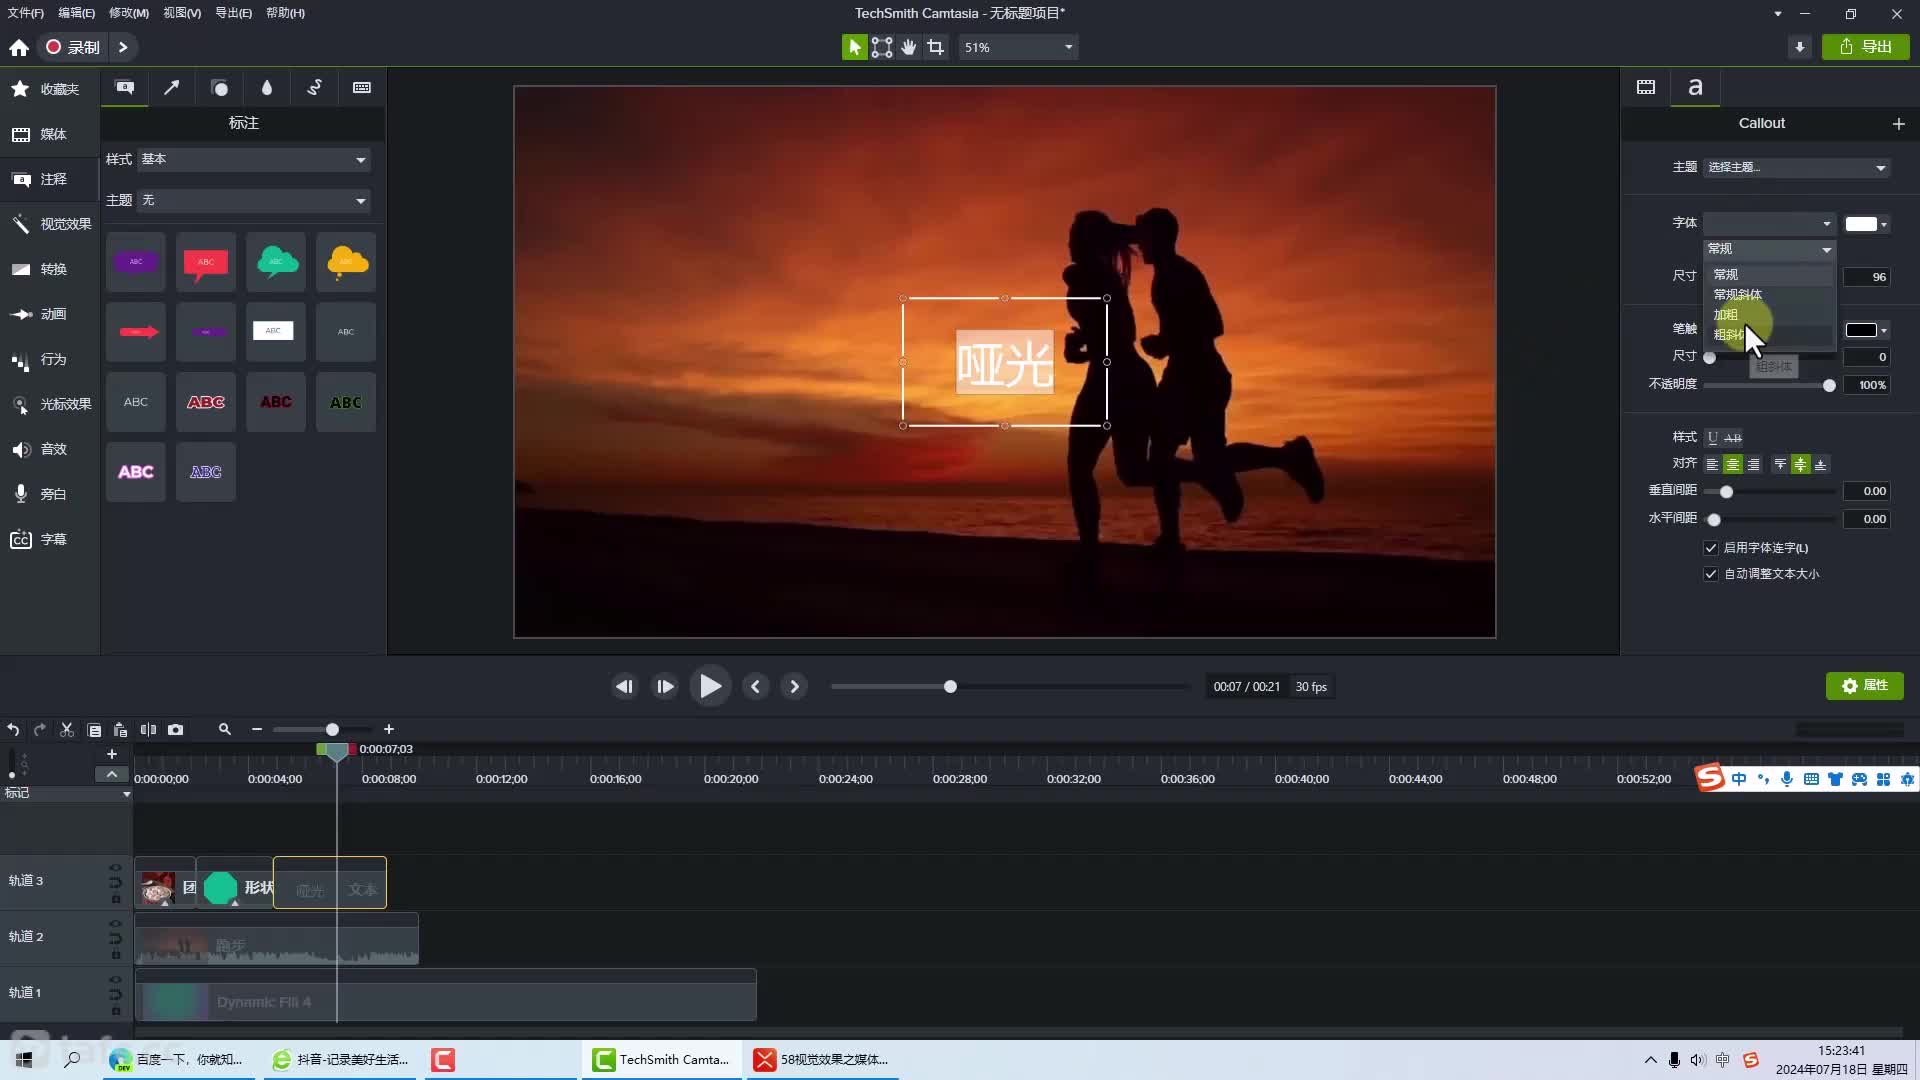Expand the 主题 无 theme dropdown
This screenshot has width=1920, height=1080.
(254, 201)
